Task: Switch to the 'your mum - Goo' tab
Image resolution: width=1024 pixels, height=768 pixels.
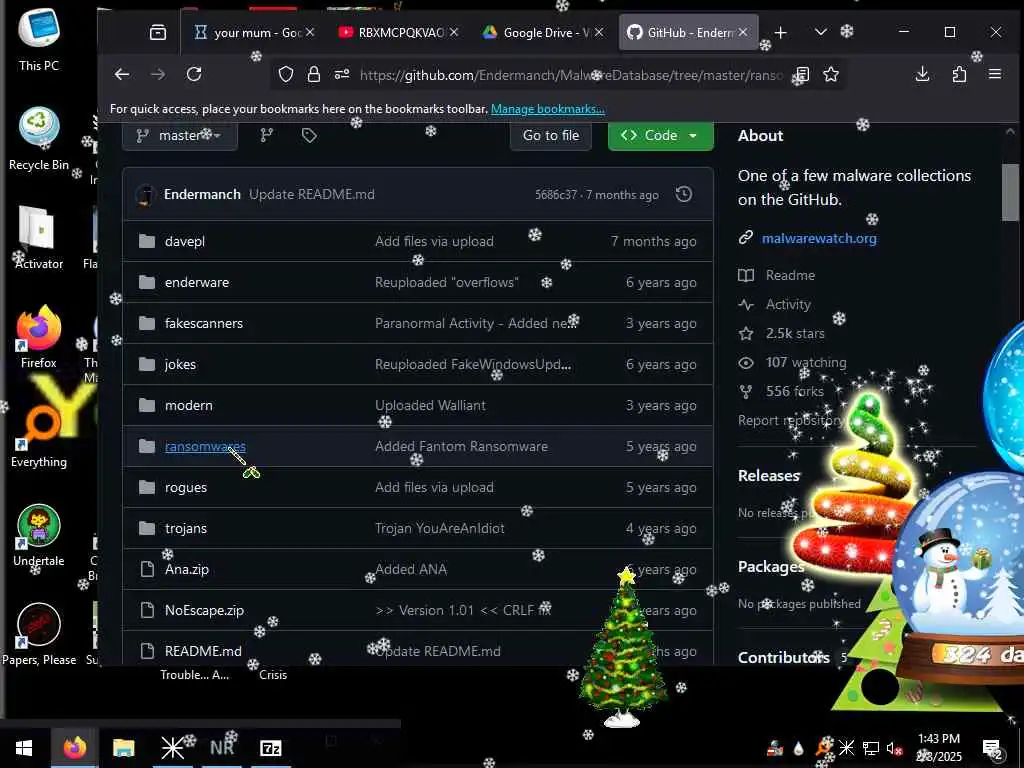Action: (256, 32)
